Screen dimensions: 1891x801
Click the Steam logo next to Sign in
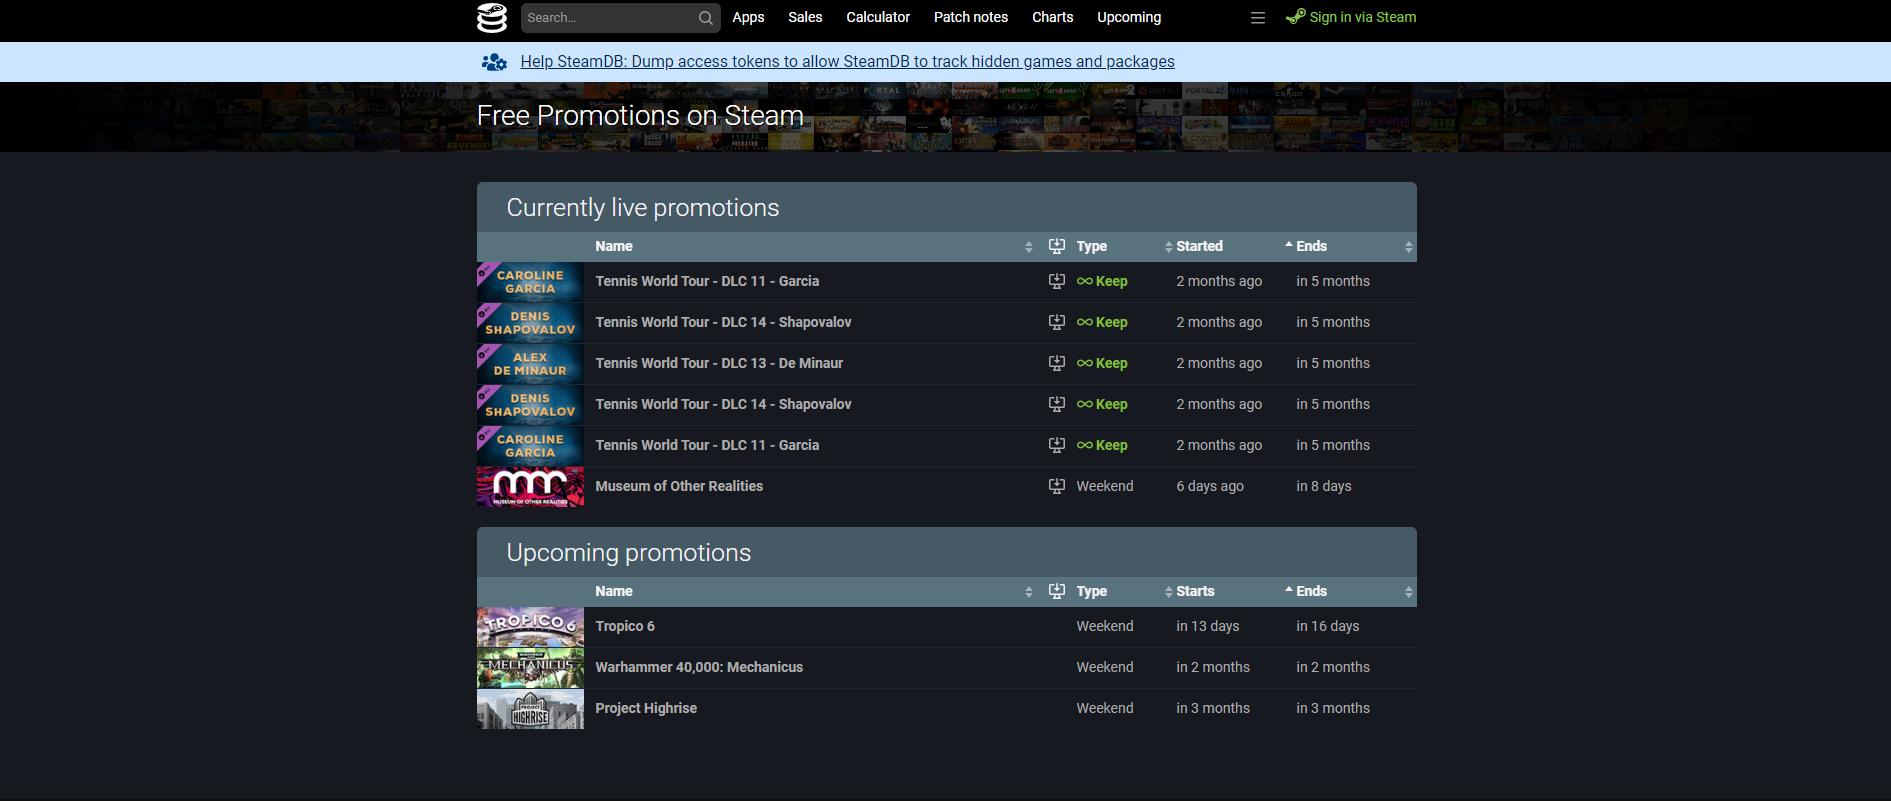click(x=1295, y=16)
